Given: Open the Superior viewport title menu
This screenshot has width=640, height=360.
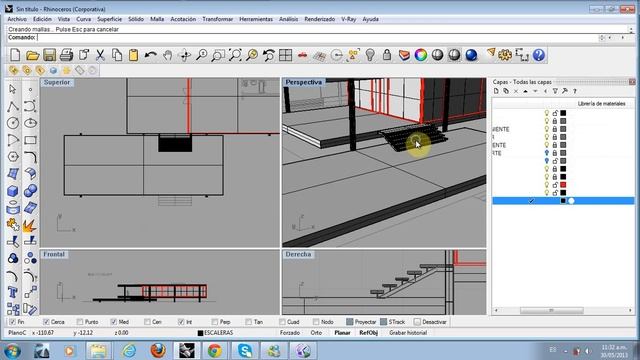Looking at the screenshot, I should click(57, 82).
